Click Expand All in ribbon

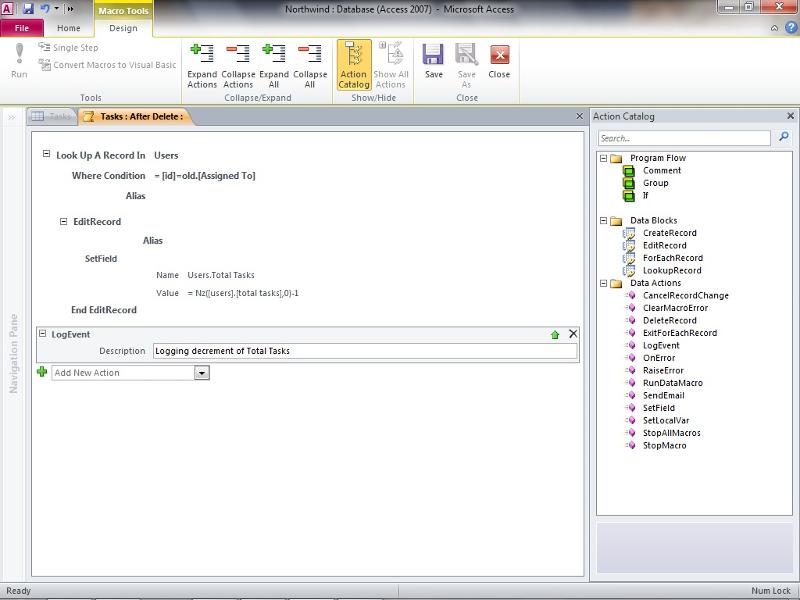tap(274, 66)
